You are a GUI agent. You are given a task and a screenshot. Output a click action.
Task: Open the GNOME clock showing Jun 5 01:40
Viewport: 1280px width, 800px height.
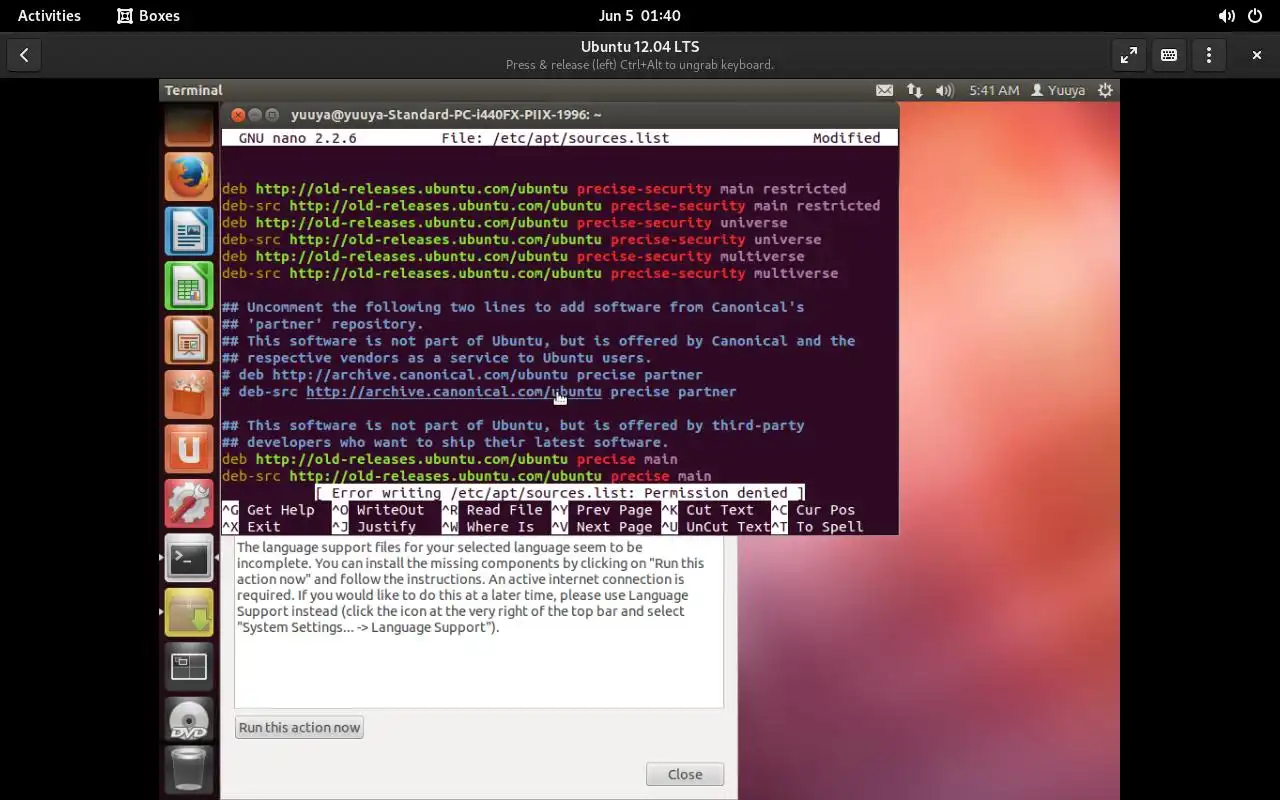tap(640, 16)
